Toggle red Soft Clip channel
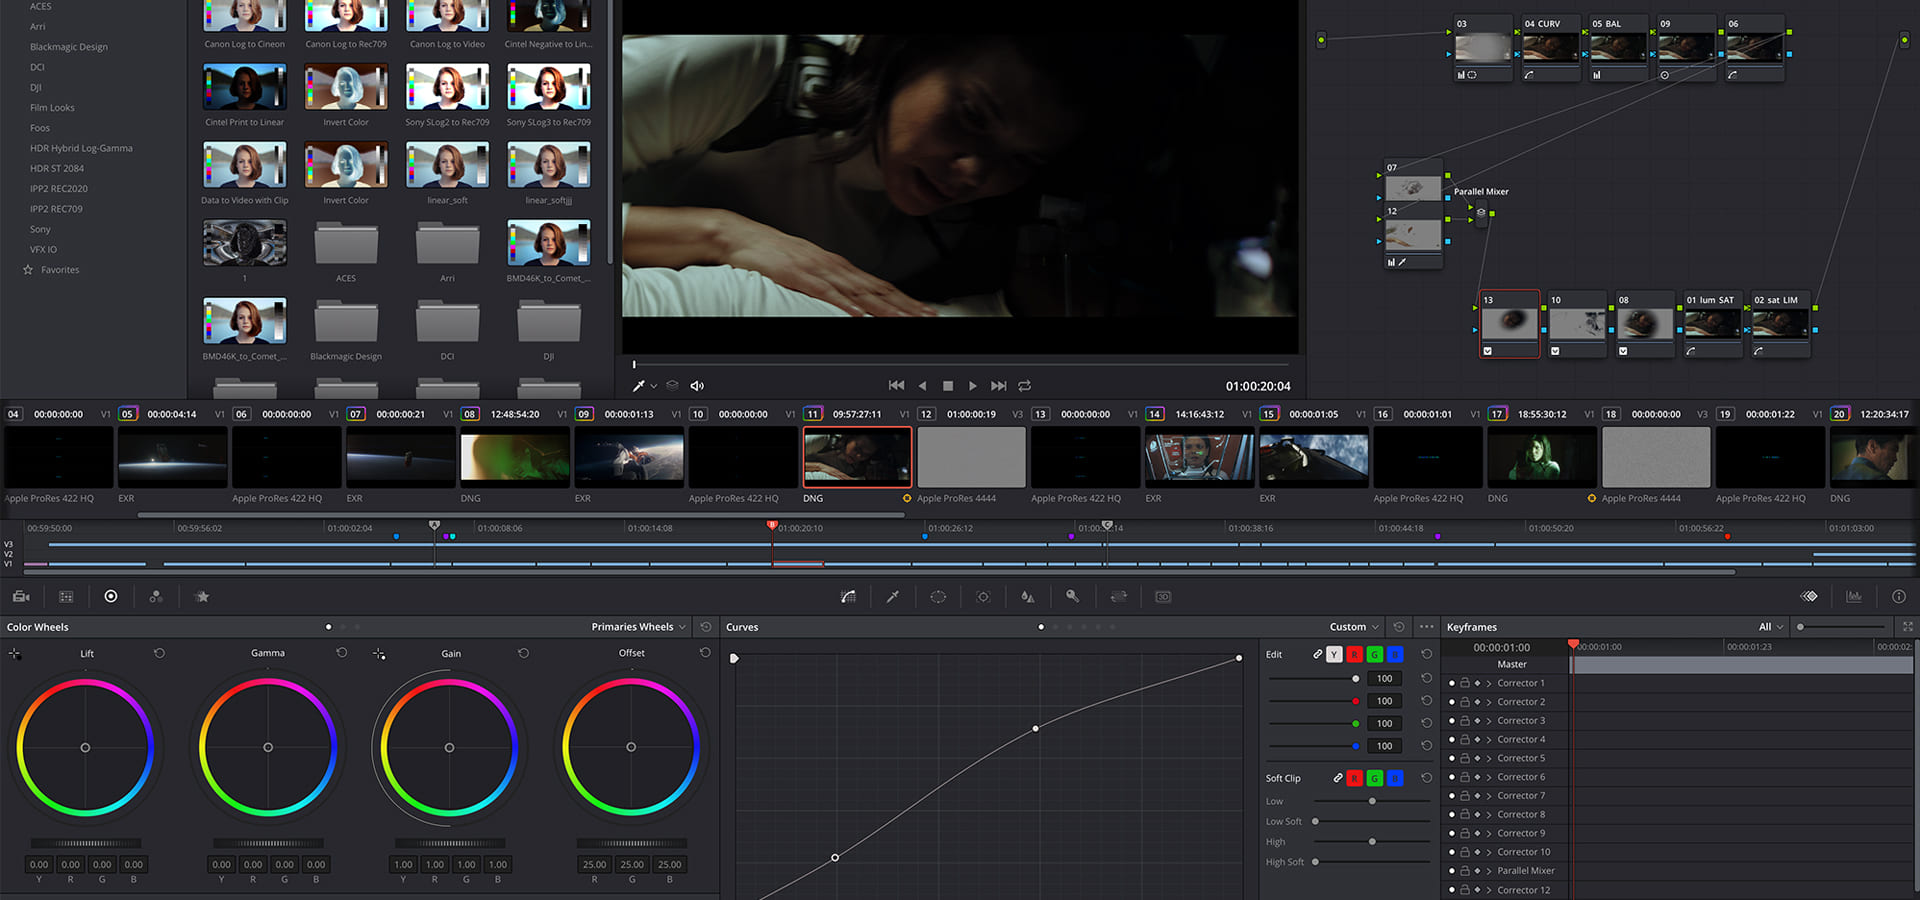 [1355, 778]
